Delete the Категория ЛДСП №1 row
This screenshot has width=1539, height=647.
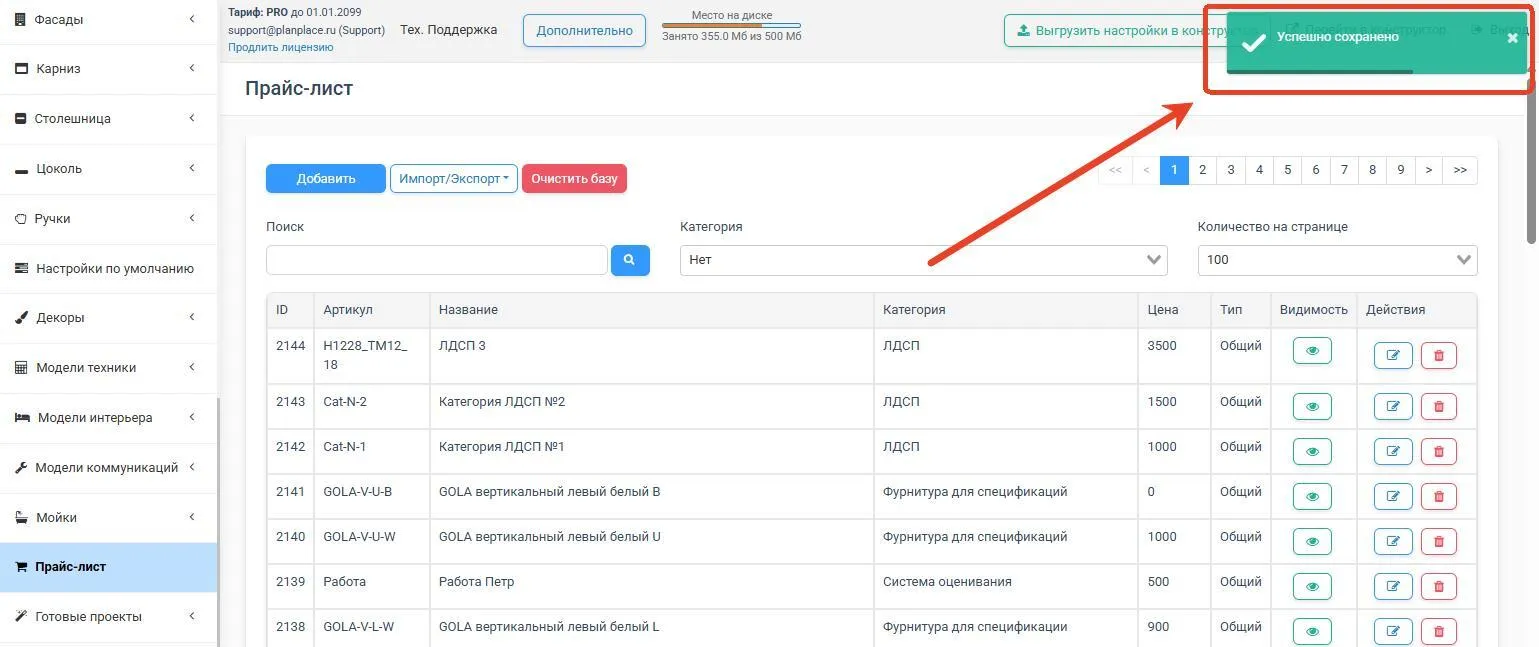click(x=1439, y=451)
